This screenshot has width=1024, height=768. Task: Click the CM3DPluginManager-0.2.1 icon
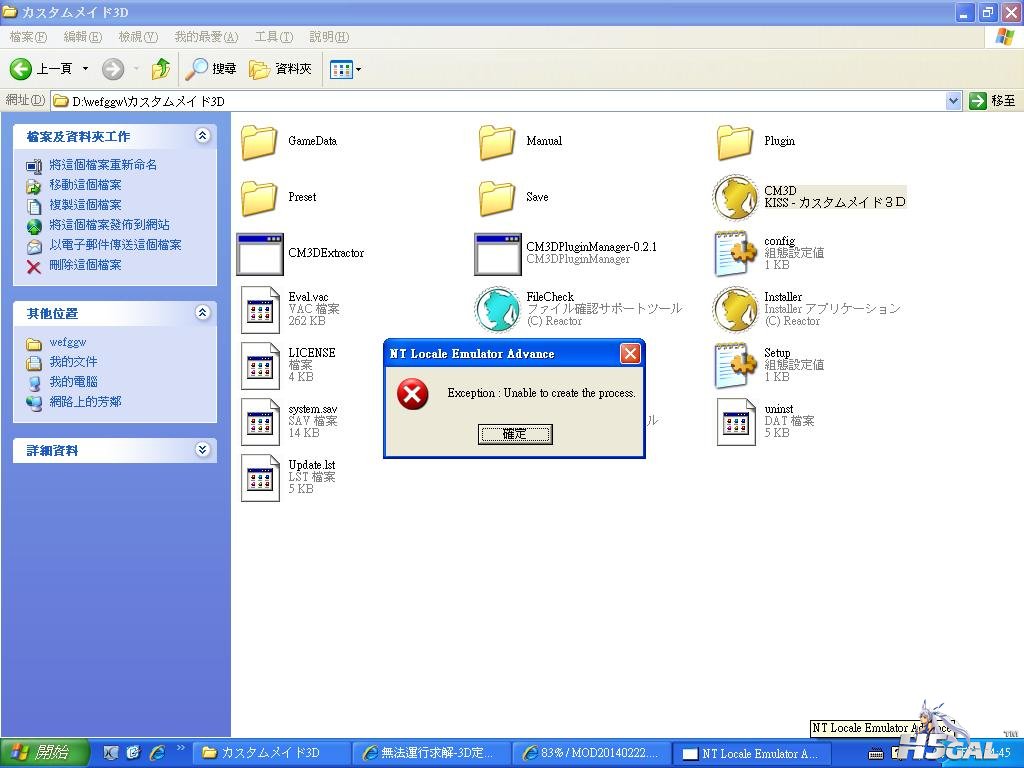[x=498, y=254]
